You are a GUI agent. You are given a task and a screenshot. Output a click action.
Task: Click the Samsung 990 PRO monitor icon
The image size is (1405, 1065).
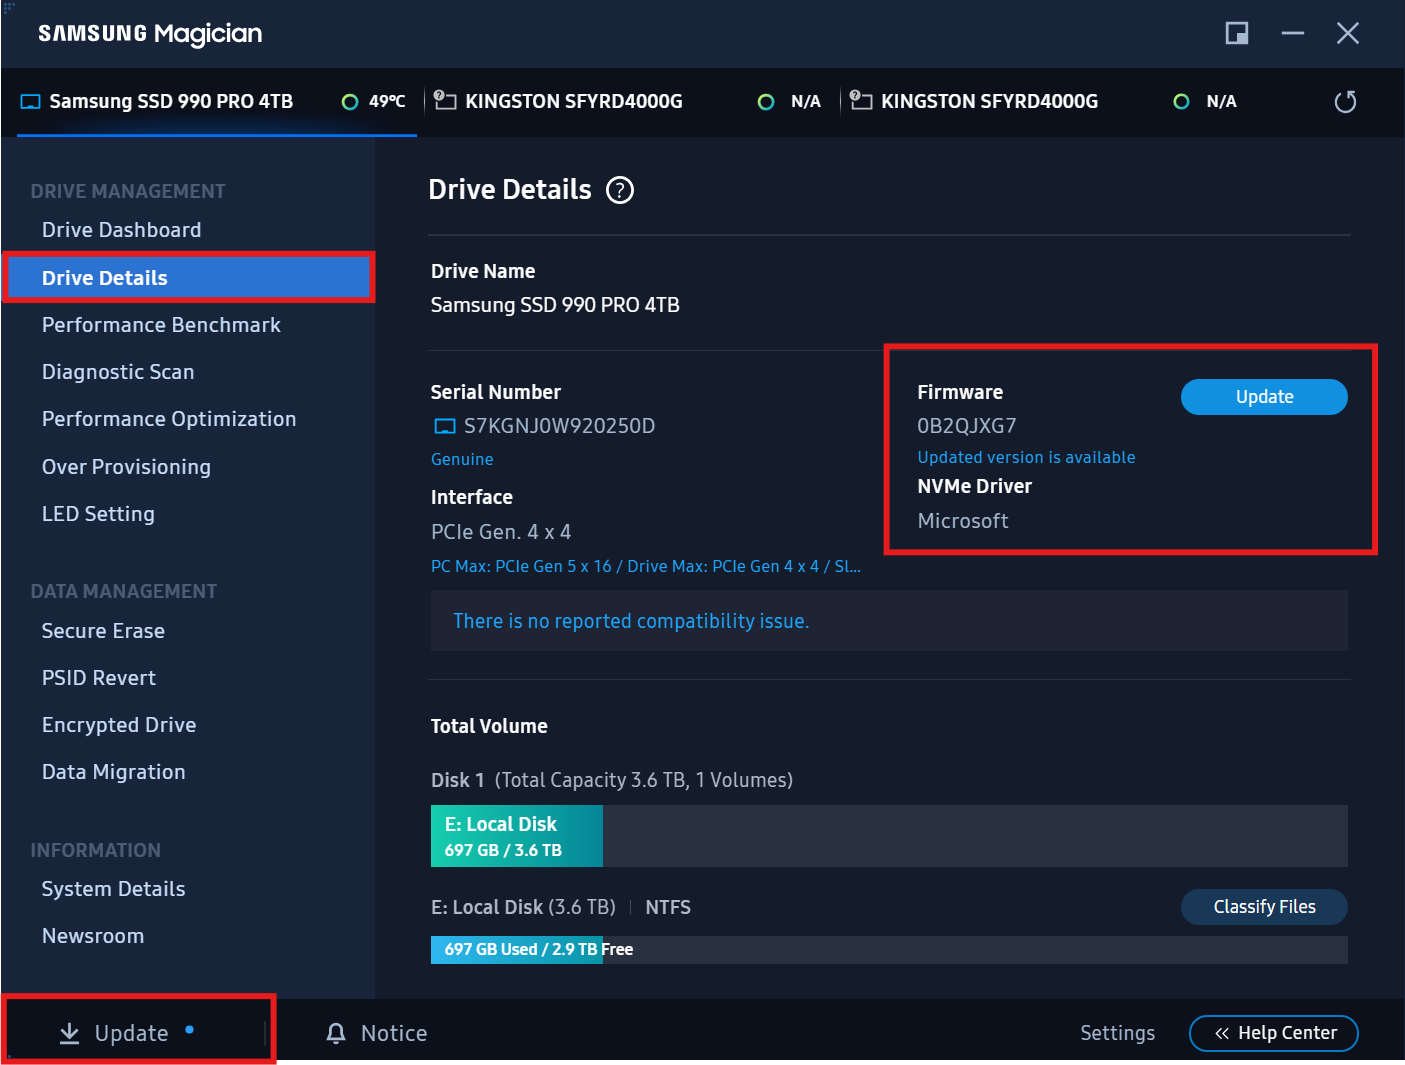click(31, 102)
